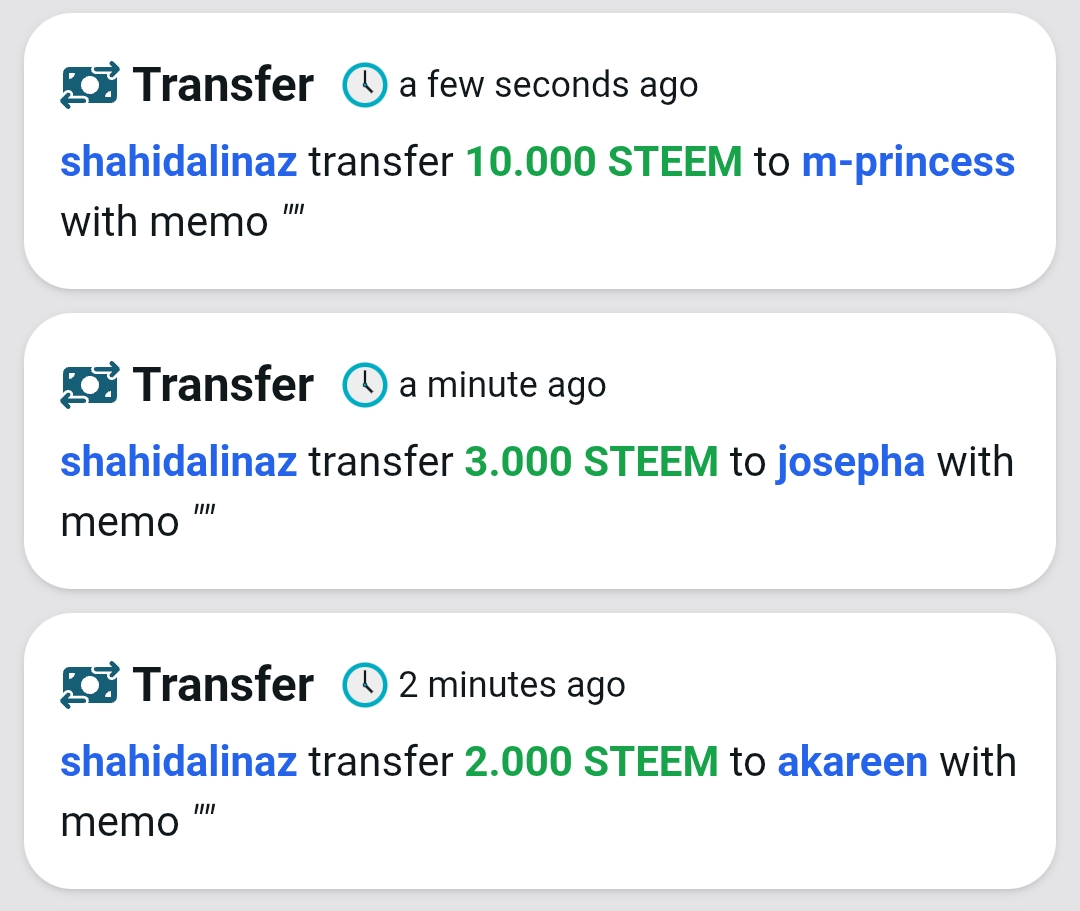Viewport: 1080px width, 911px height.
Task: Click the Transfer heading in akareen card
Action: 223,684
